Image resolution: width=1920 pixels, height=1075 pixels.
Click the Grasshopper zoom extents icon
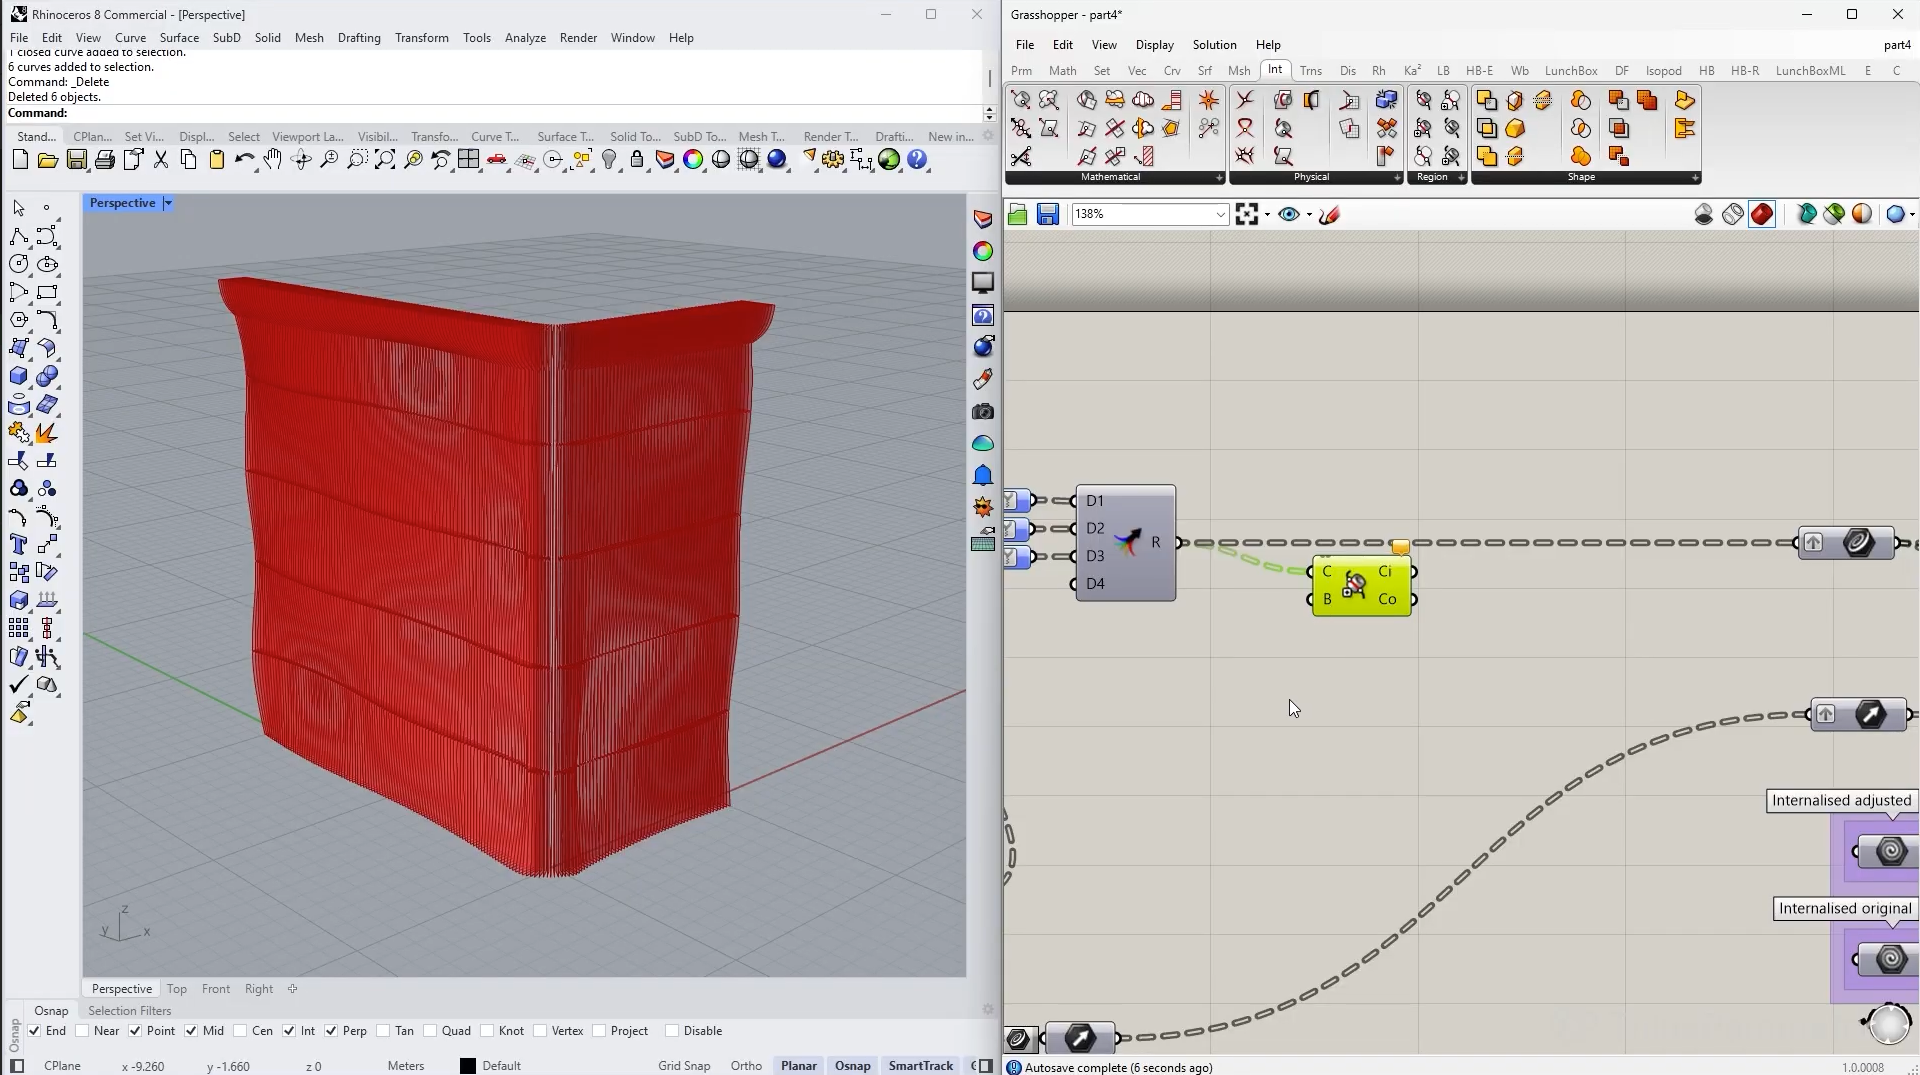click(1246, 214)
